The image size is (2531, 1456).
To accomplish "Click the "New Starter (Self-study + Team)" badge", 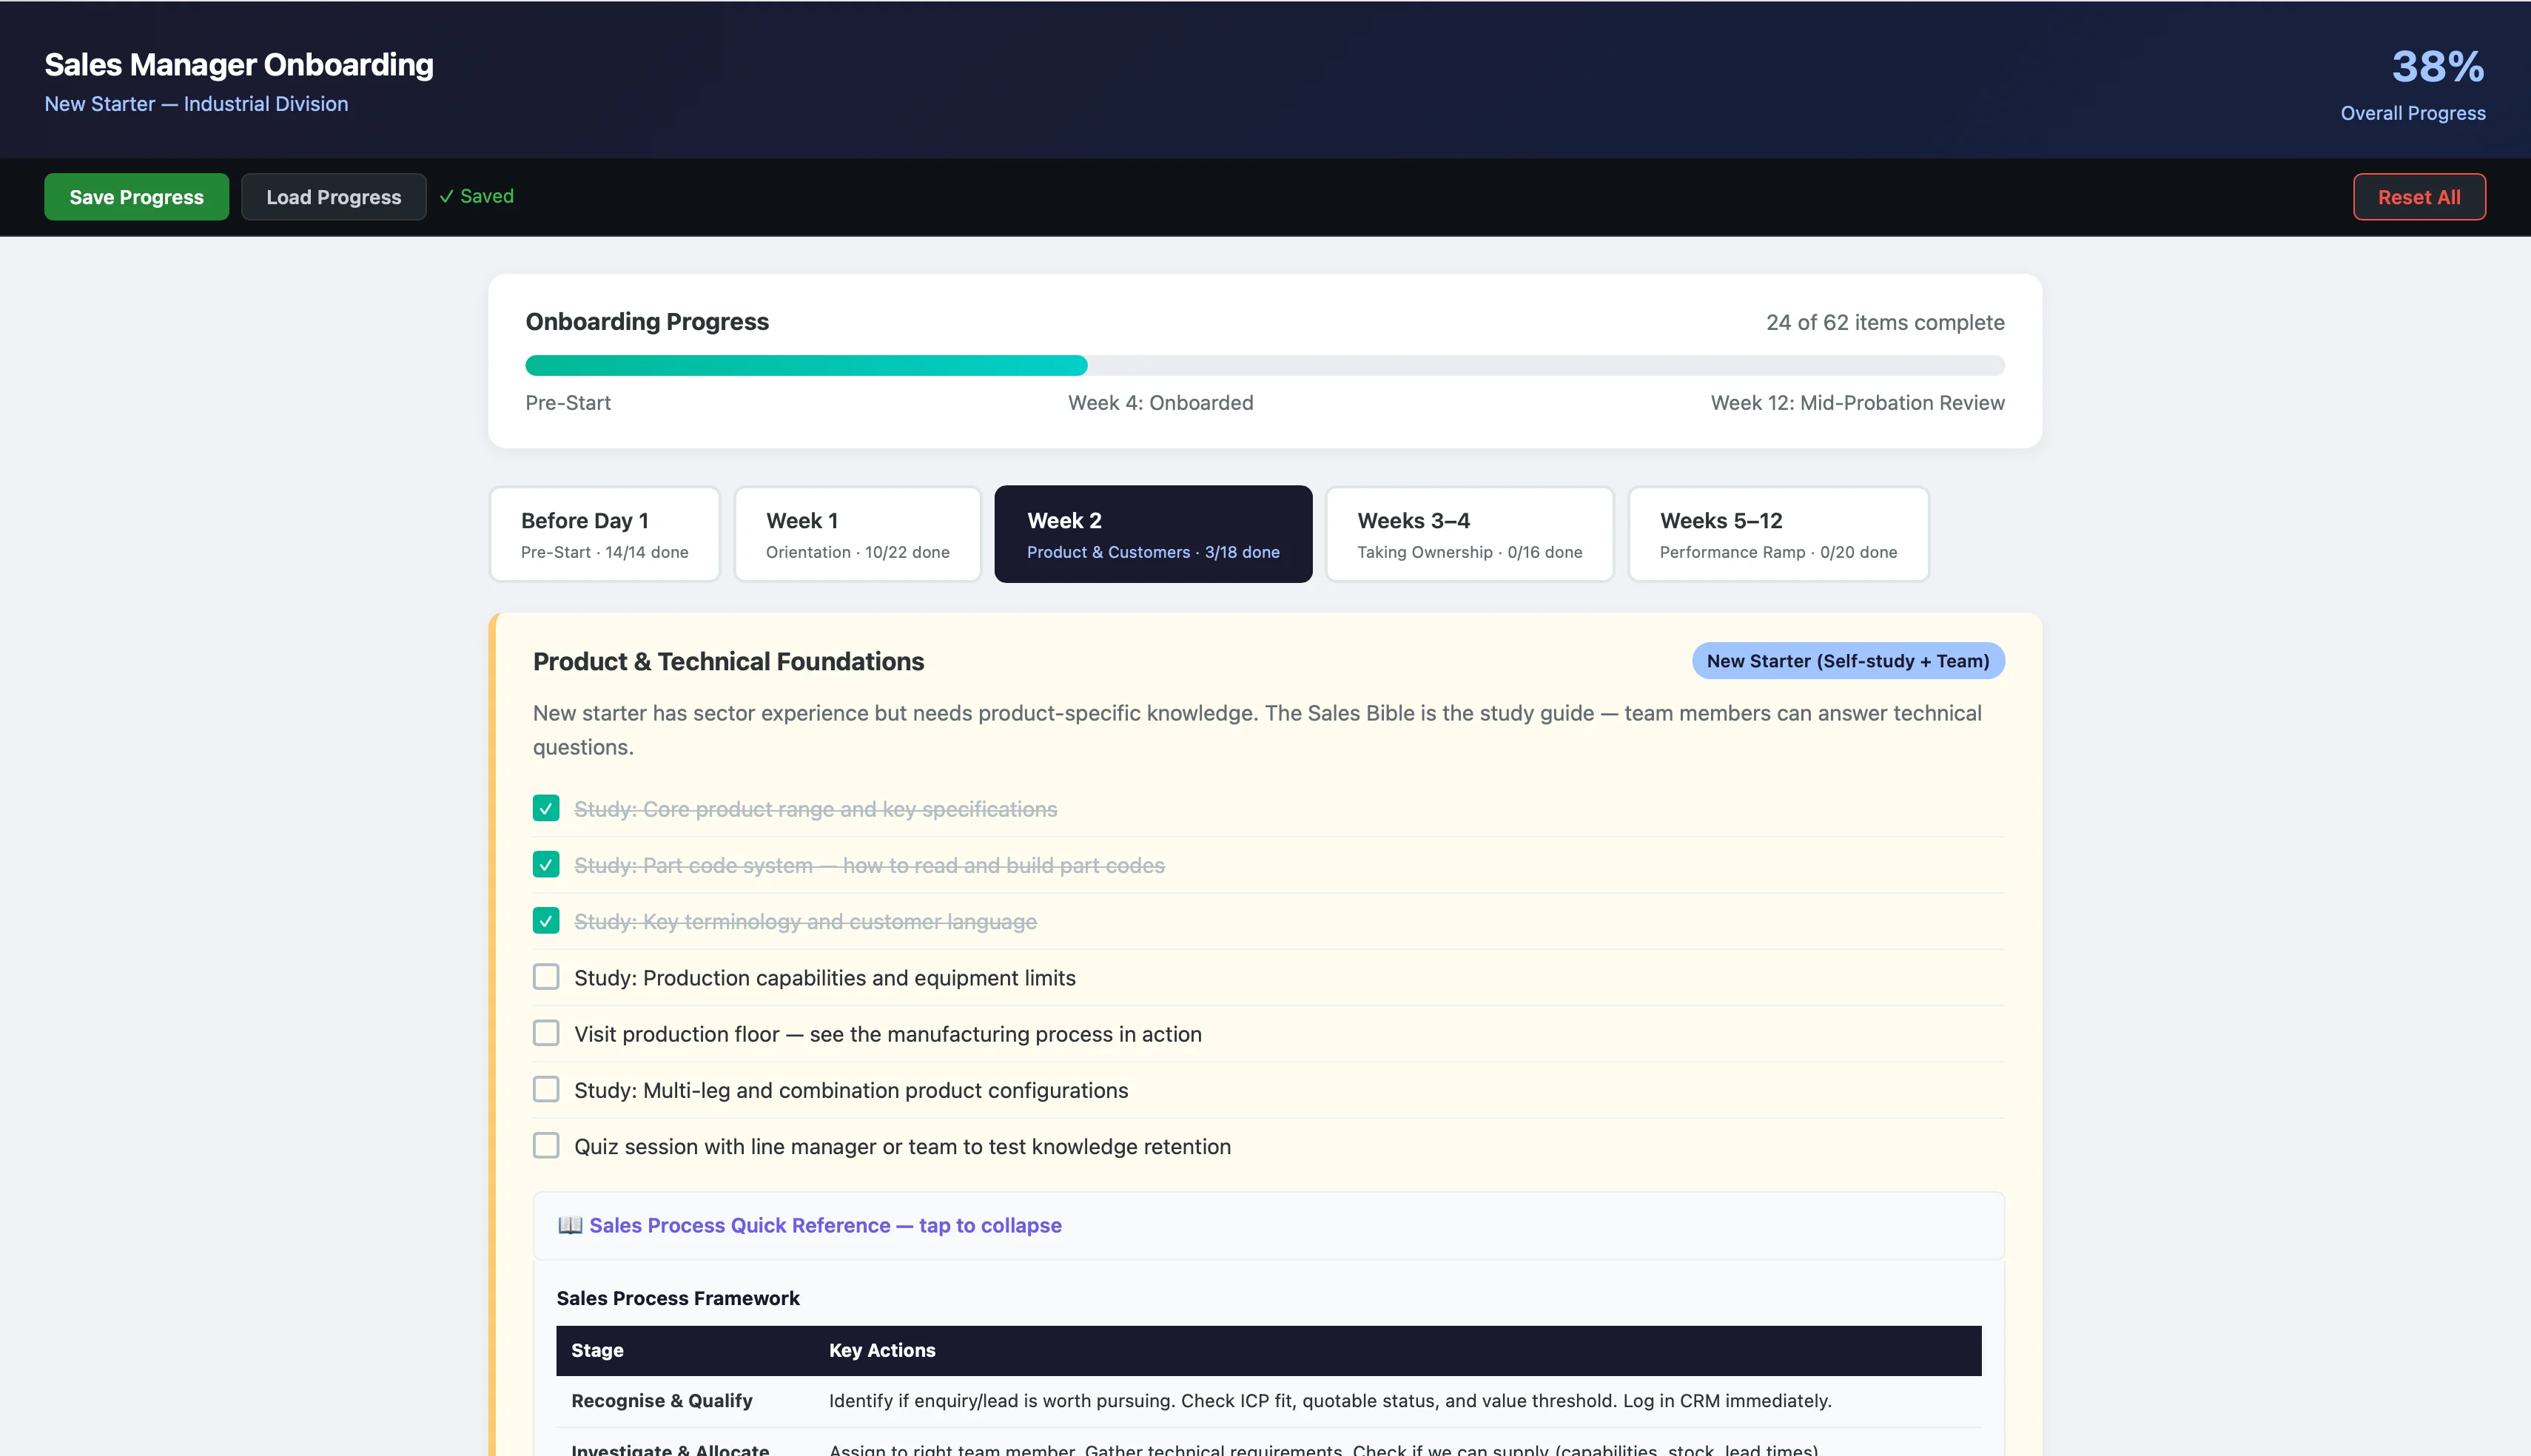I will [x=1847, y=661].
